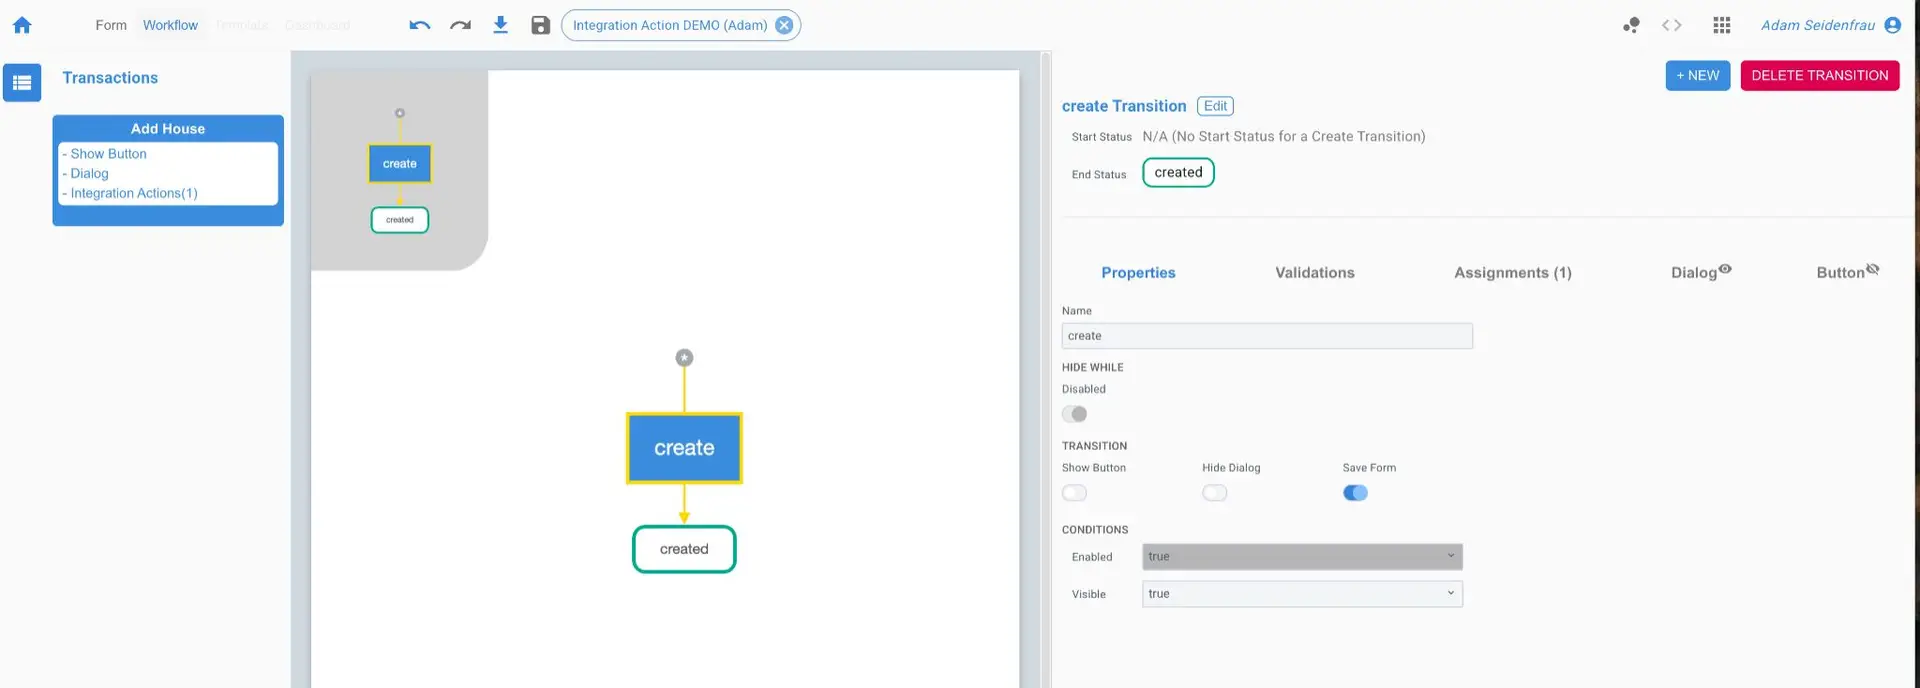The height and width of the screenshot is (688, 1920).
Task: Select the large create transition node
Action: (x=684, y=448)
